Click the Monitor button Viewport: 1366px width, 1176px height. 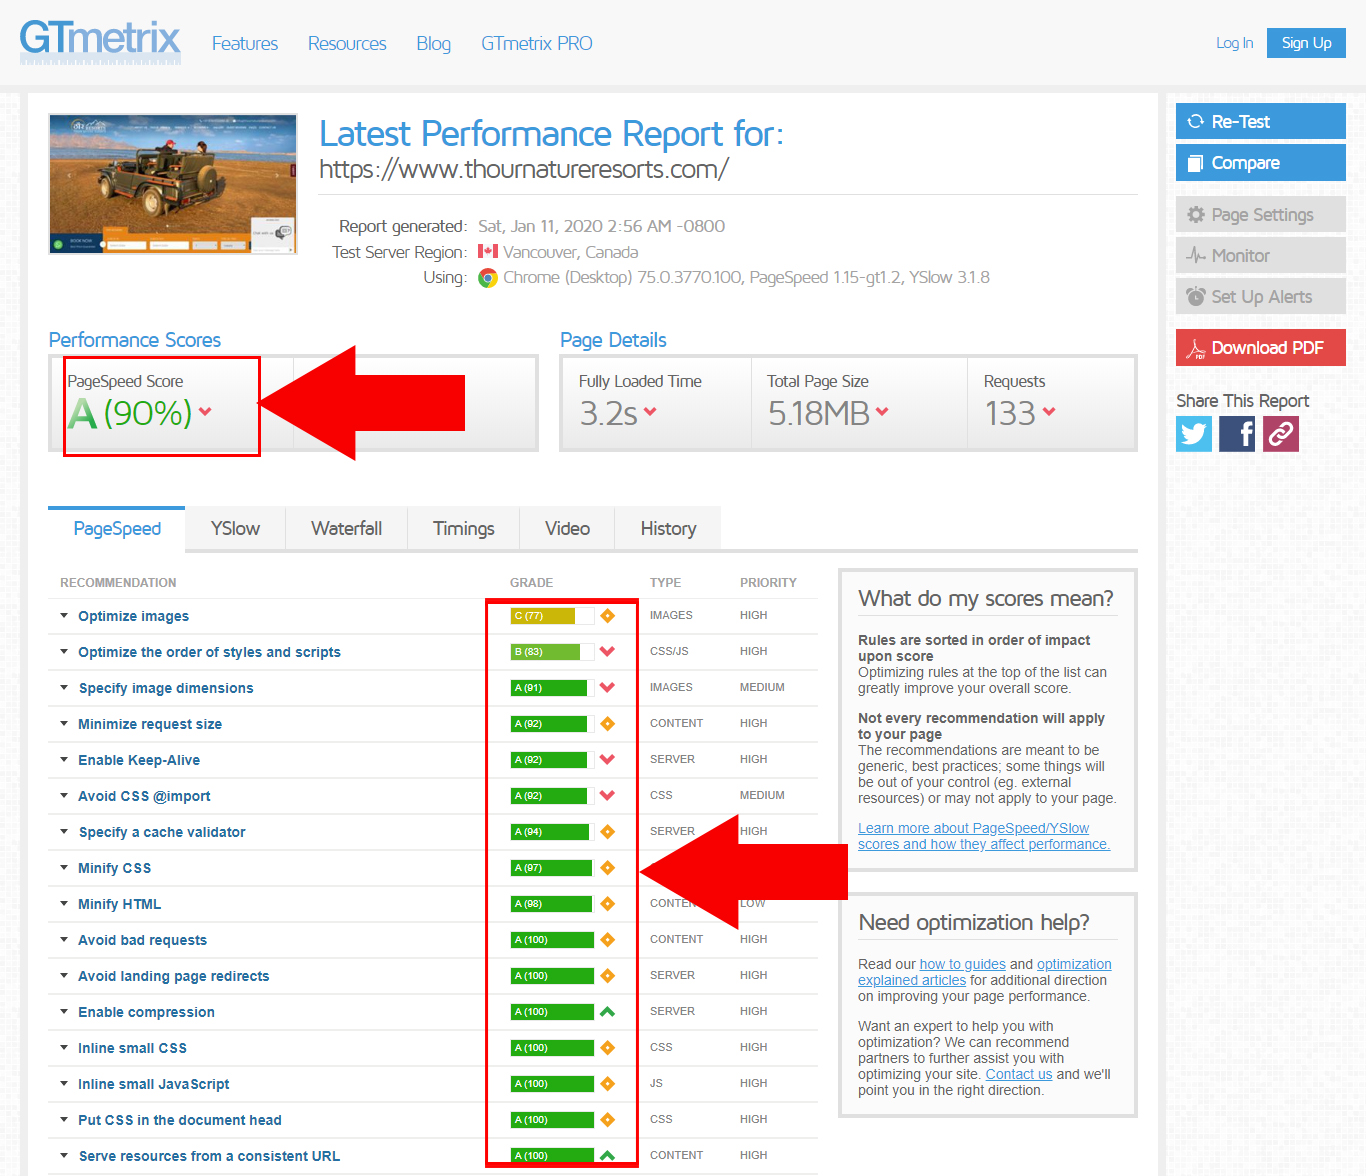(1261, 256)
